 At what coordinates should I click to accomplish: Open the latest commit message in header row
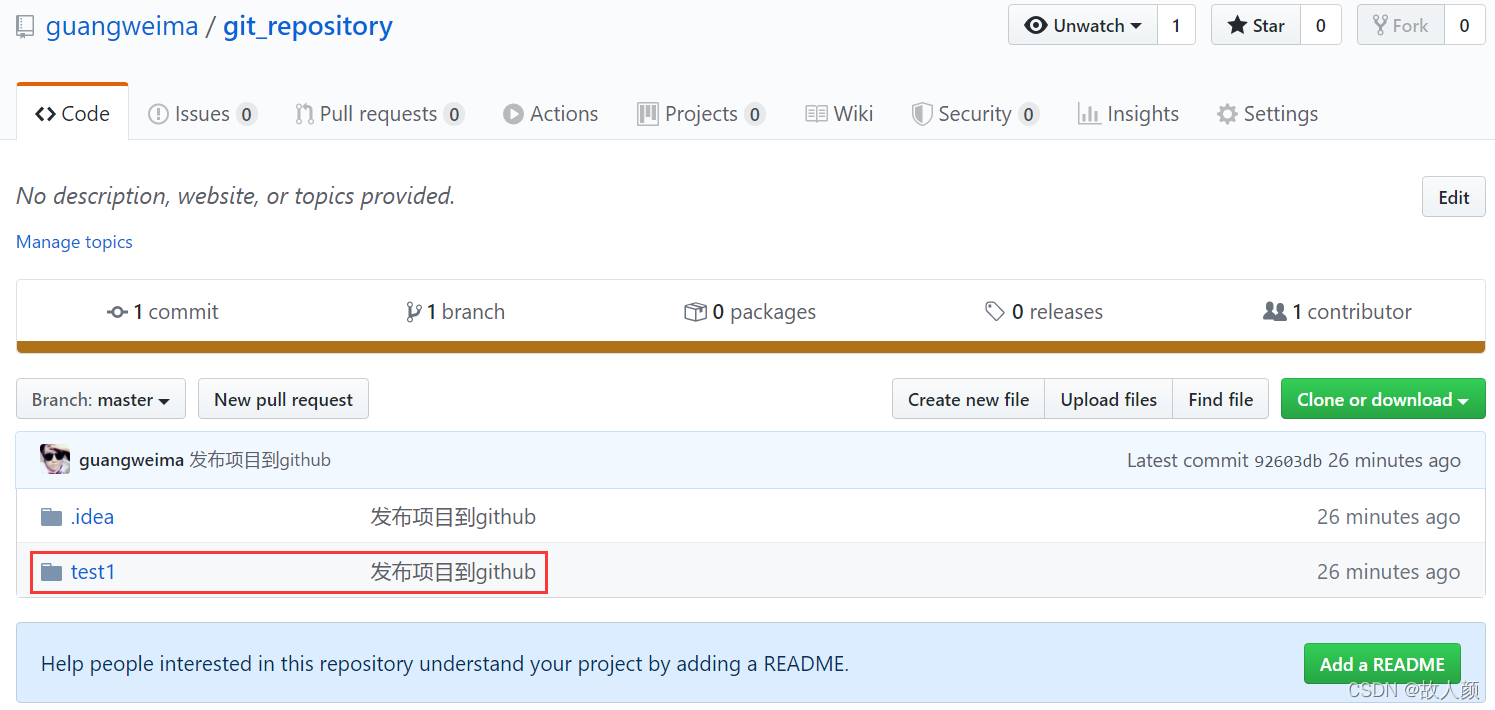(x=260, y=460)
